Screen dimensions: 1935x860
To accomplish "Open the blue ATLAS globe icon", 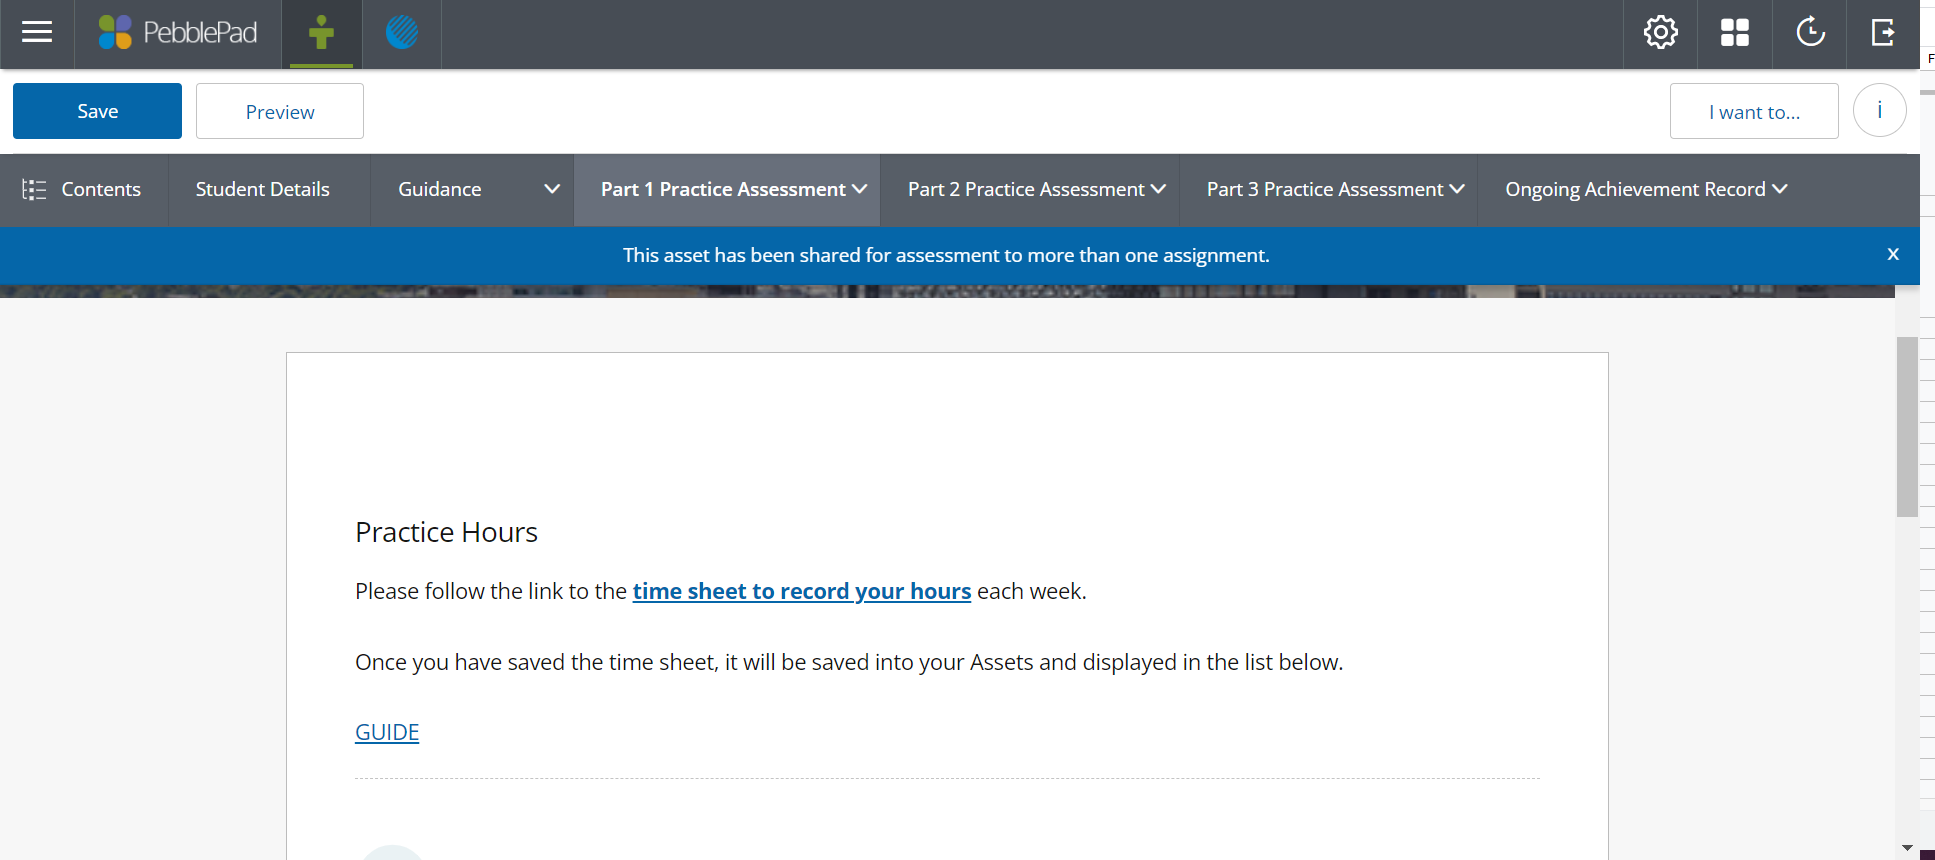I will [402, 33].
